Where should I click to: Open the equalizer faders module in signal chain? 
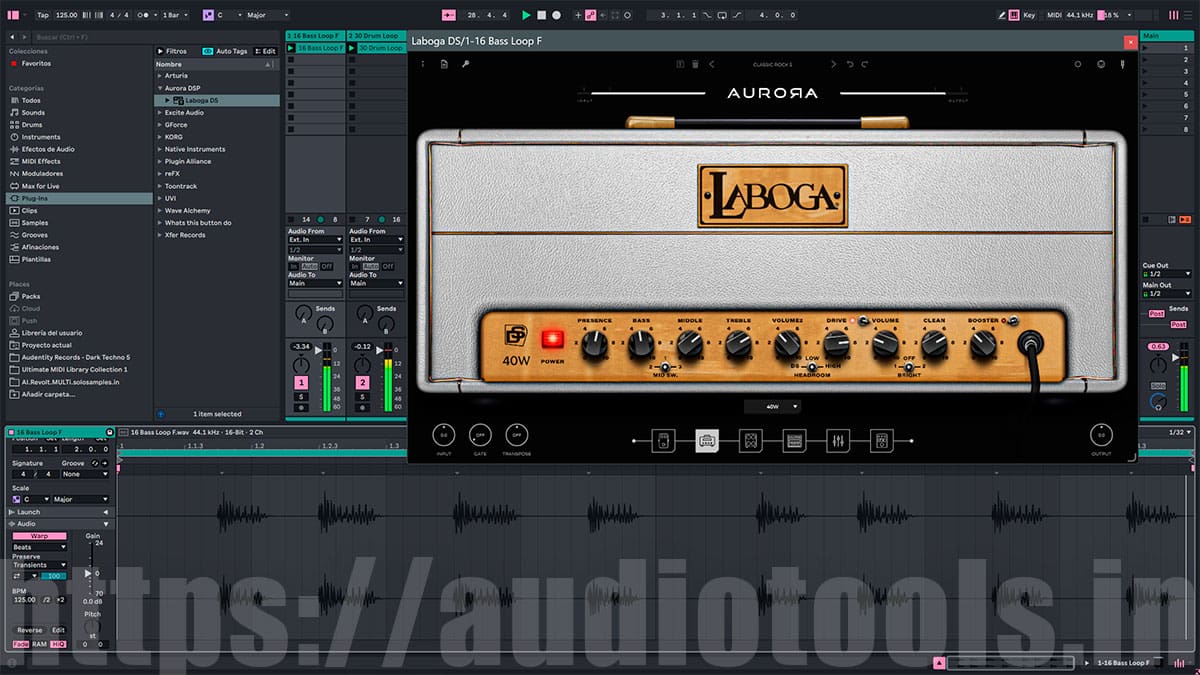[838, 440]
